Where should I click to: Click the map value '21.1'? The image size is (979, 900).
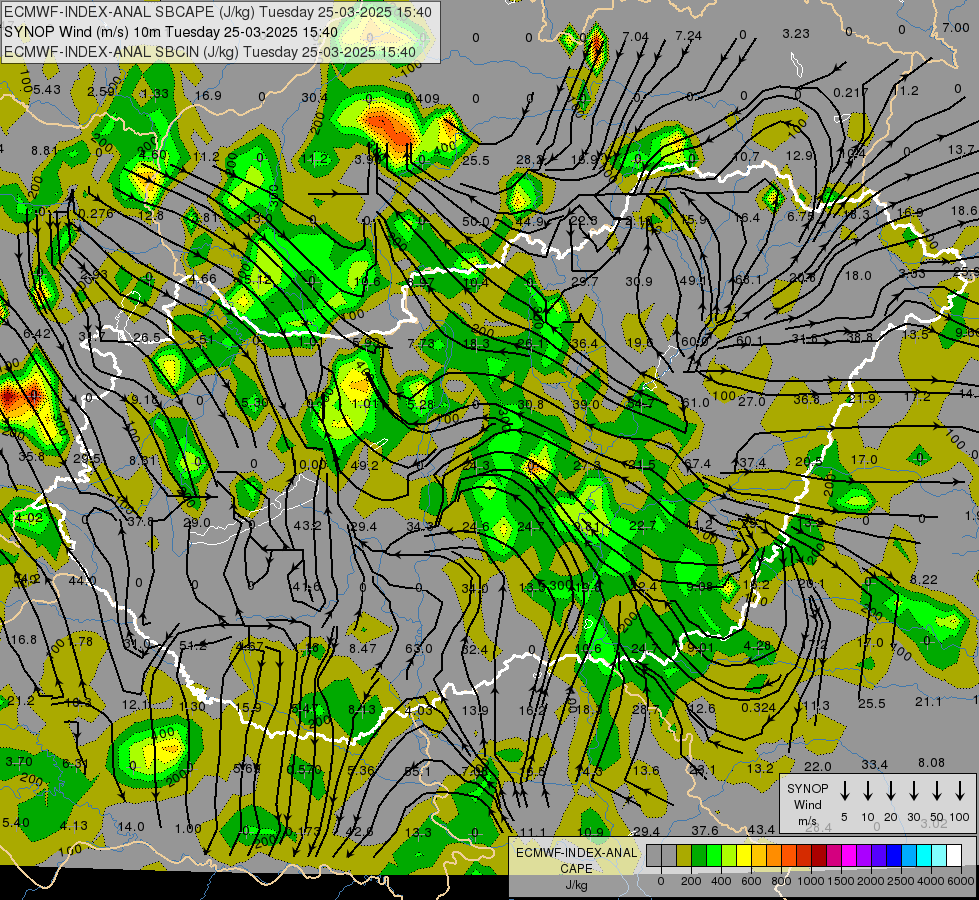click(x=928, y=702)
